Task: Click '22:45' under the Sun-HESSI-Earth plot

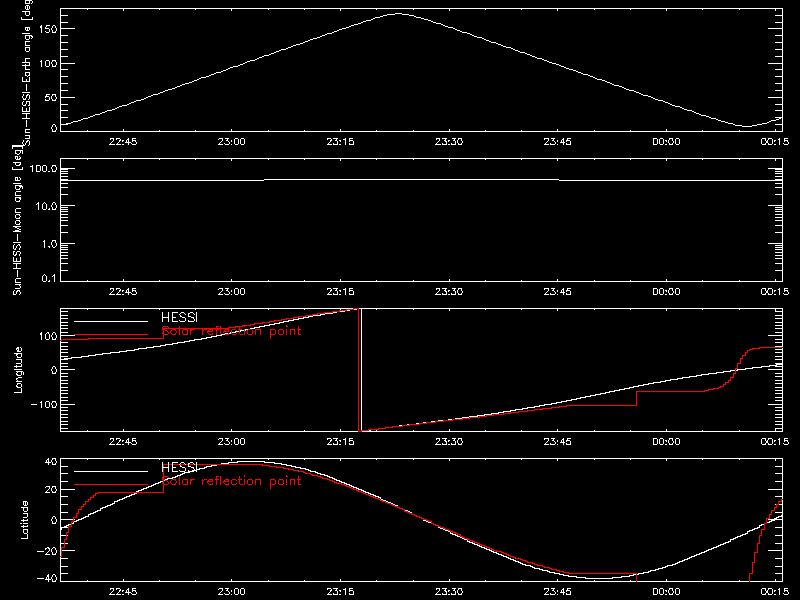Action: (123, 142)
